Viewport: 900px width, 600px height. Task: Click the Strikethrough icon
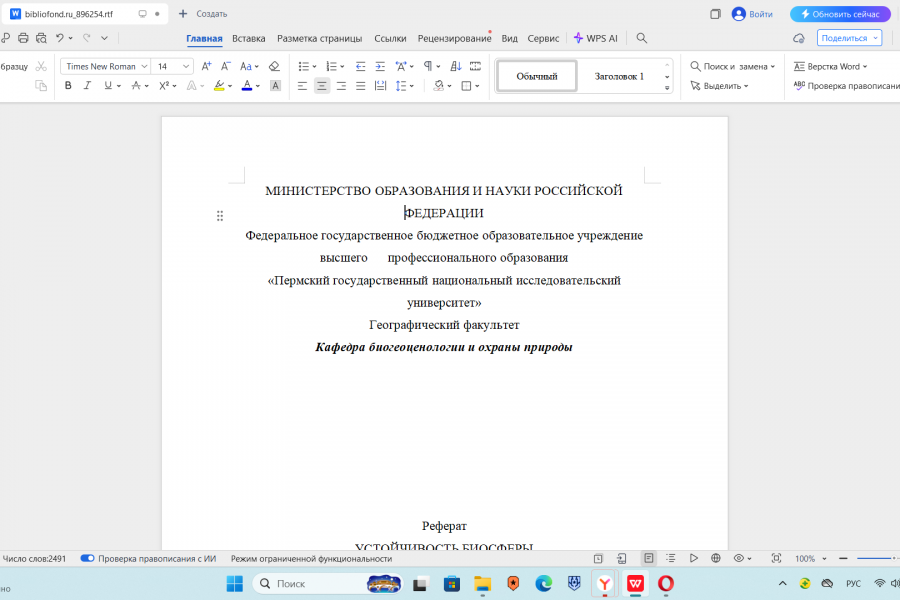(x=136, y=86)
